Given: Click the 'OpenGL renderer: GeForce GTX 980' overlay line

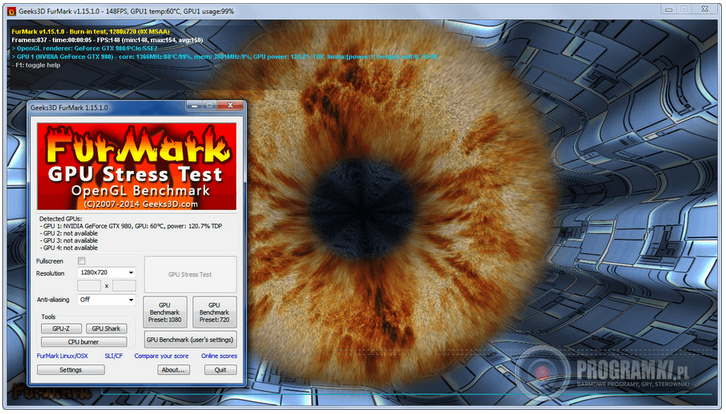Looking at the screenshot, I should pos(85,48).
